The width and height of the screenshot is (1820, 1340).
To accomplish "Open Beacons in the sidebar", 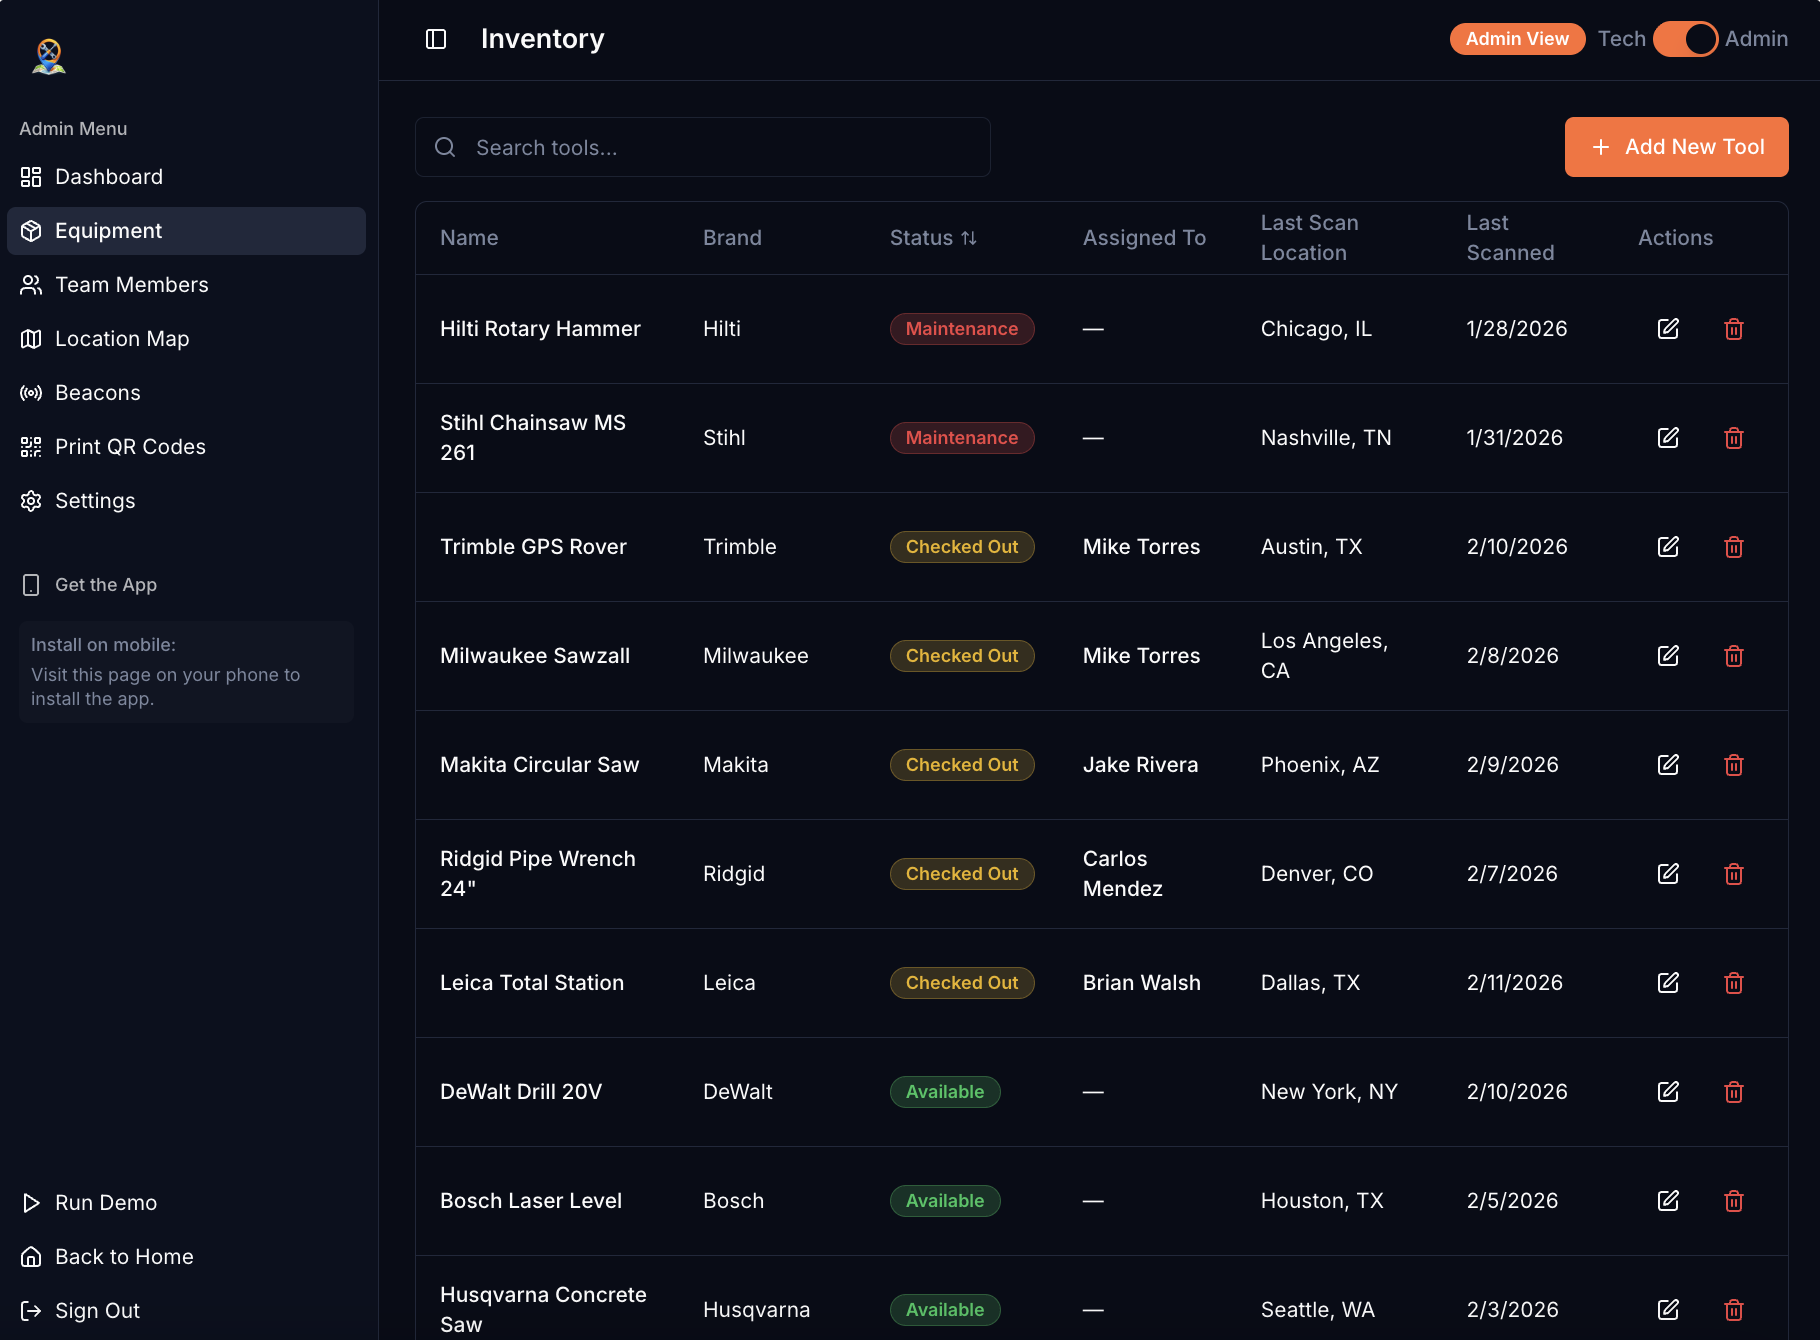I will pos(186,393).
